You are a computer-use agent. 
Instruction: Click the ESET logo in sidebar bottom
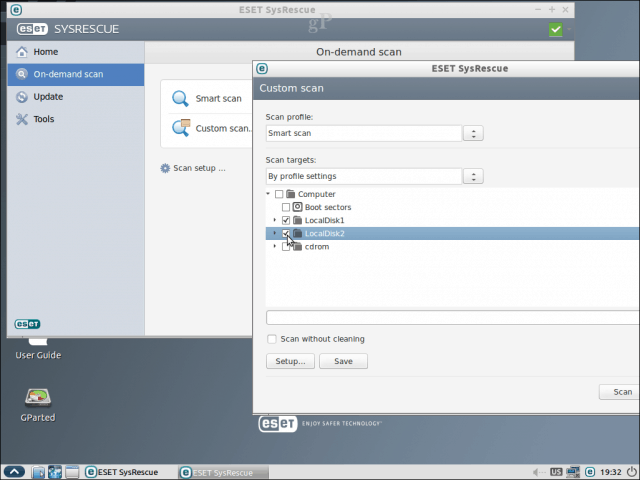[x=27, y=324]
